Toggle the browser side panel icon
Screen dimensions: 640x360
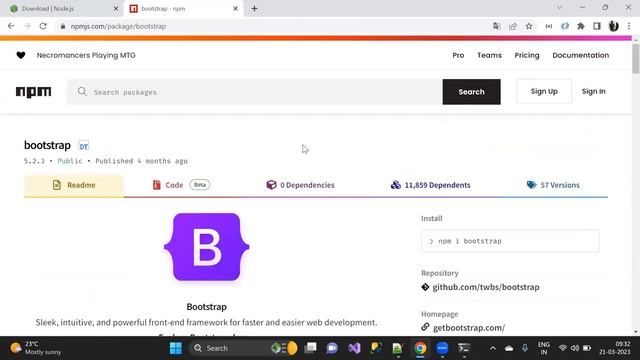(597, 26)
